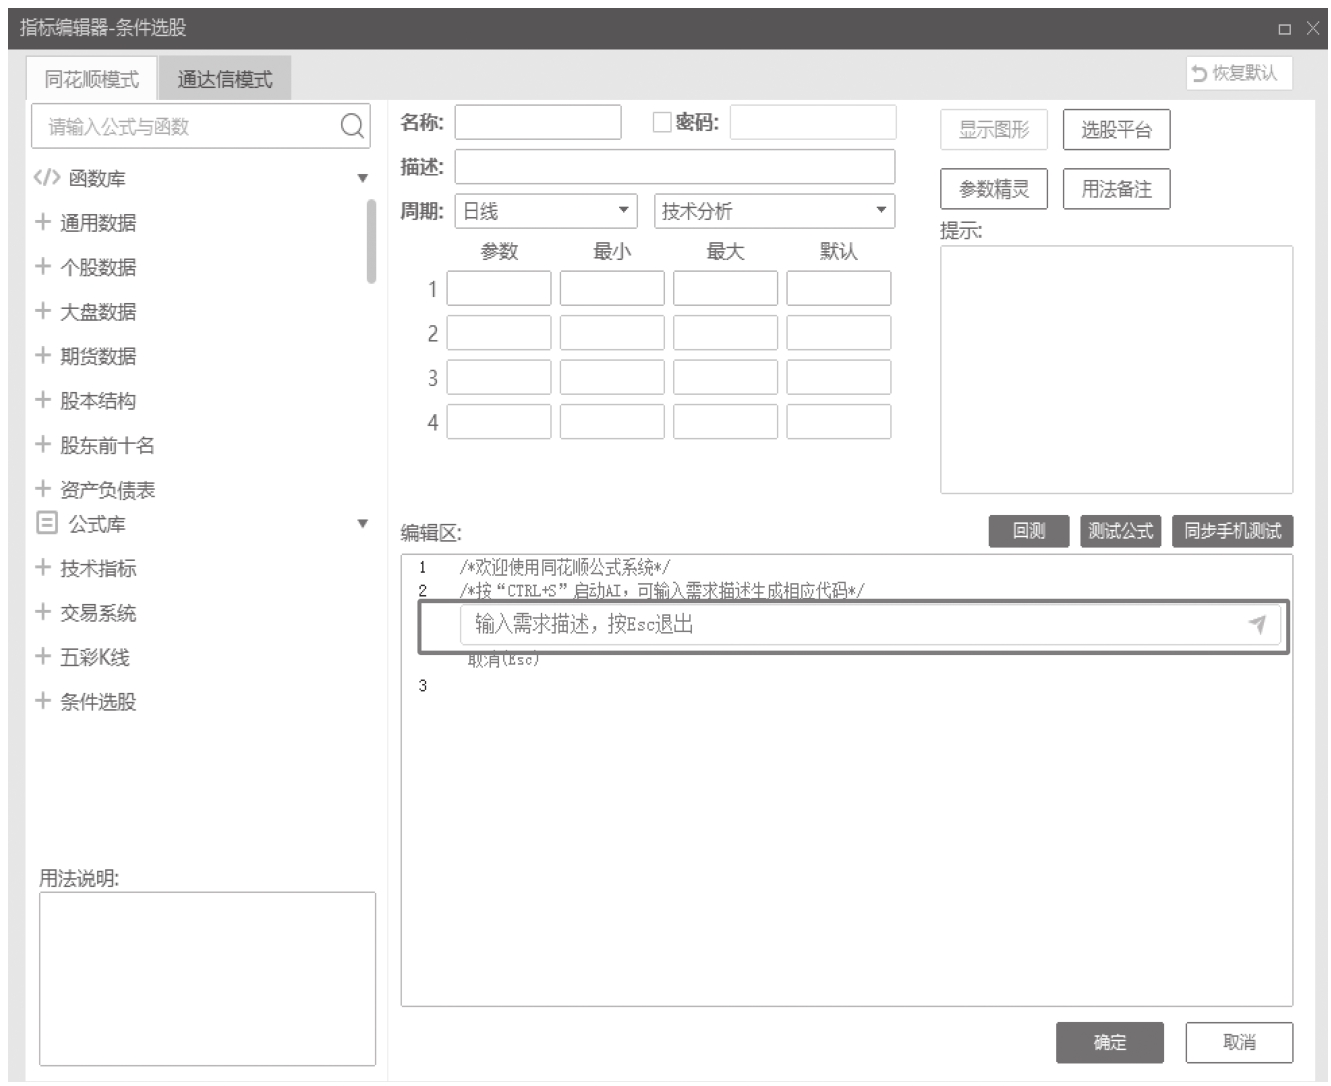The height and width of the screenshot is (1086, 1331).
Task: Click the comment line 欢迎使用同花顺公式系统
Action: 565,568
